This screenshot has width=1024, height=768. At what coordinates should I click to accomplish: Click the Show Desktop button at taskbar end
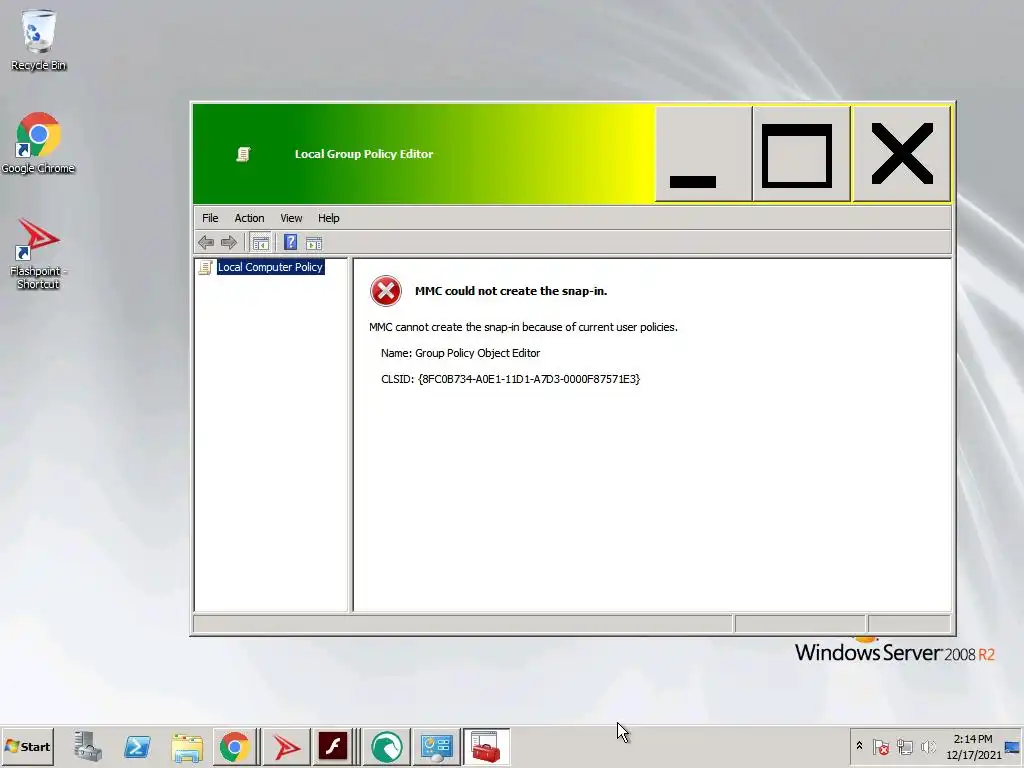(x=1014, y=746)
